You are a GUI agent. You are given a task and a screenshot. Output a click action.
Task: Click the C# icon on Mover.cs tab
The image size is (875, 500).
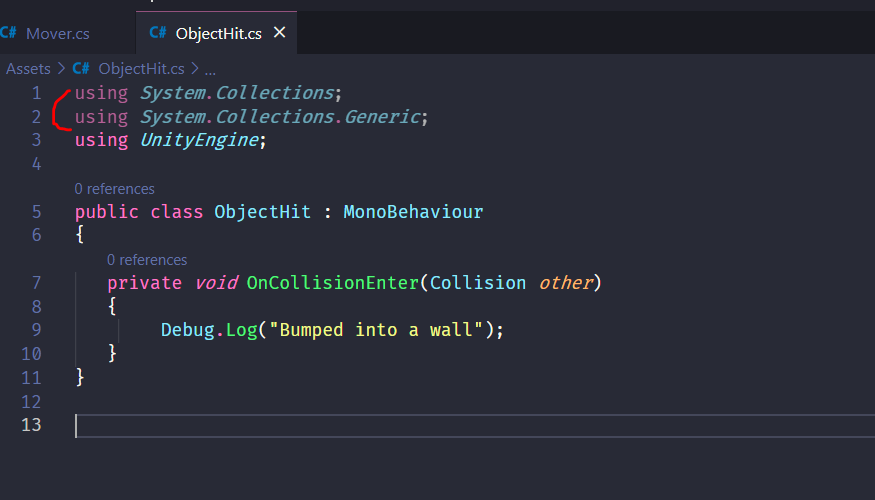tap(9, 33)
